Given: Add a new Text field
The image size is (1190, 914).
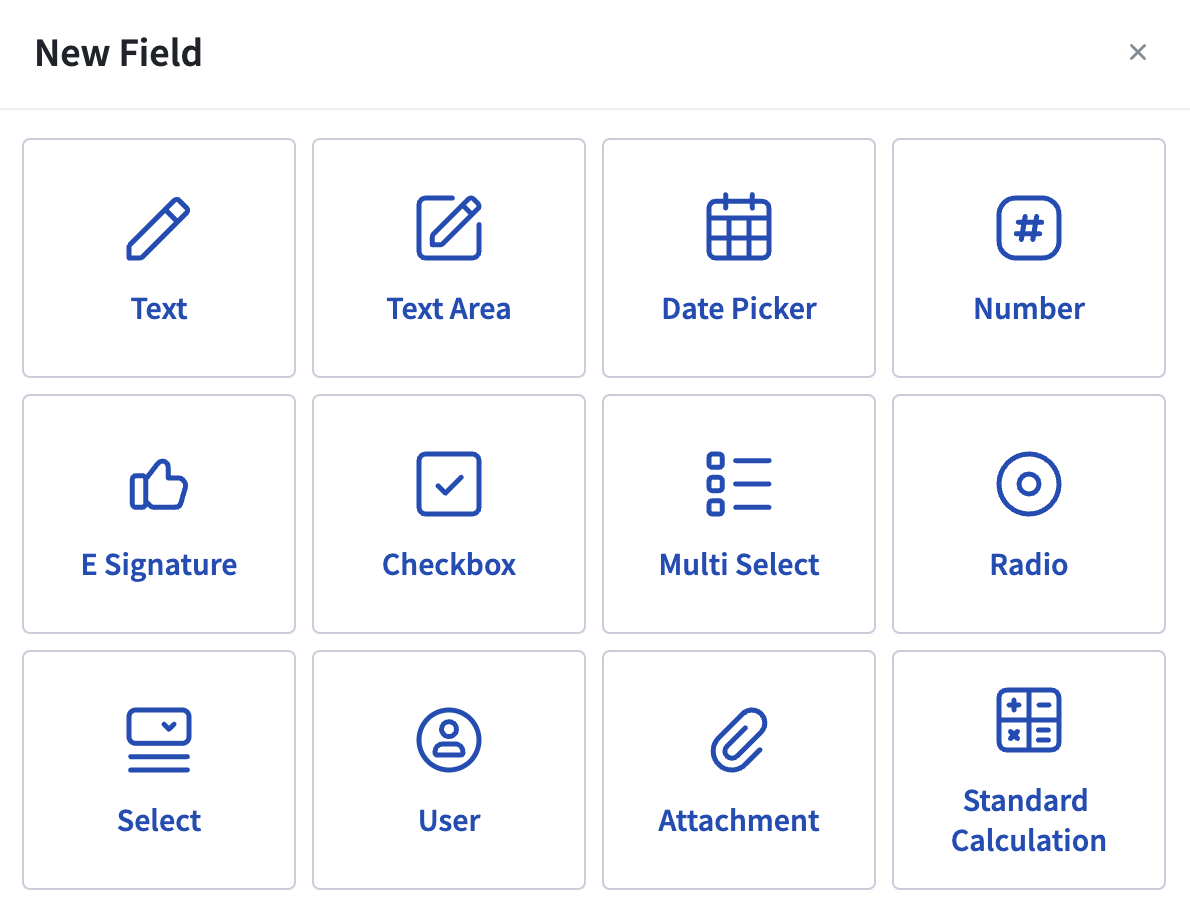Looking at the screenshot, I should pyautogui.click(x=159, y=257).
